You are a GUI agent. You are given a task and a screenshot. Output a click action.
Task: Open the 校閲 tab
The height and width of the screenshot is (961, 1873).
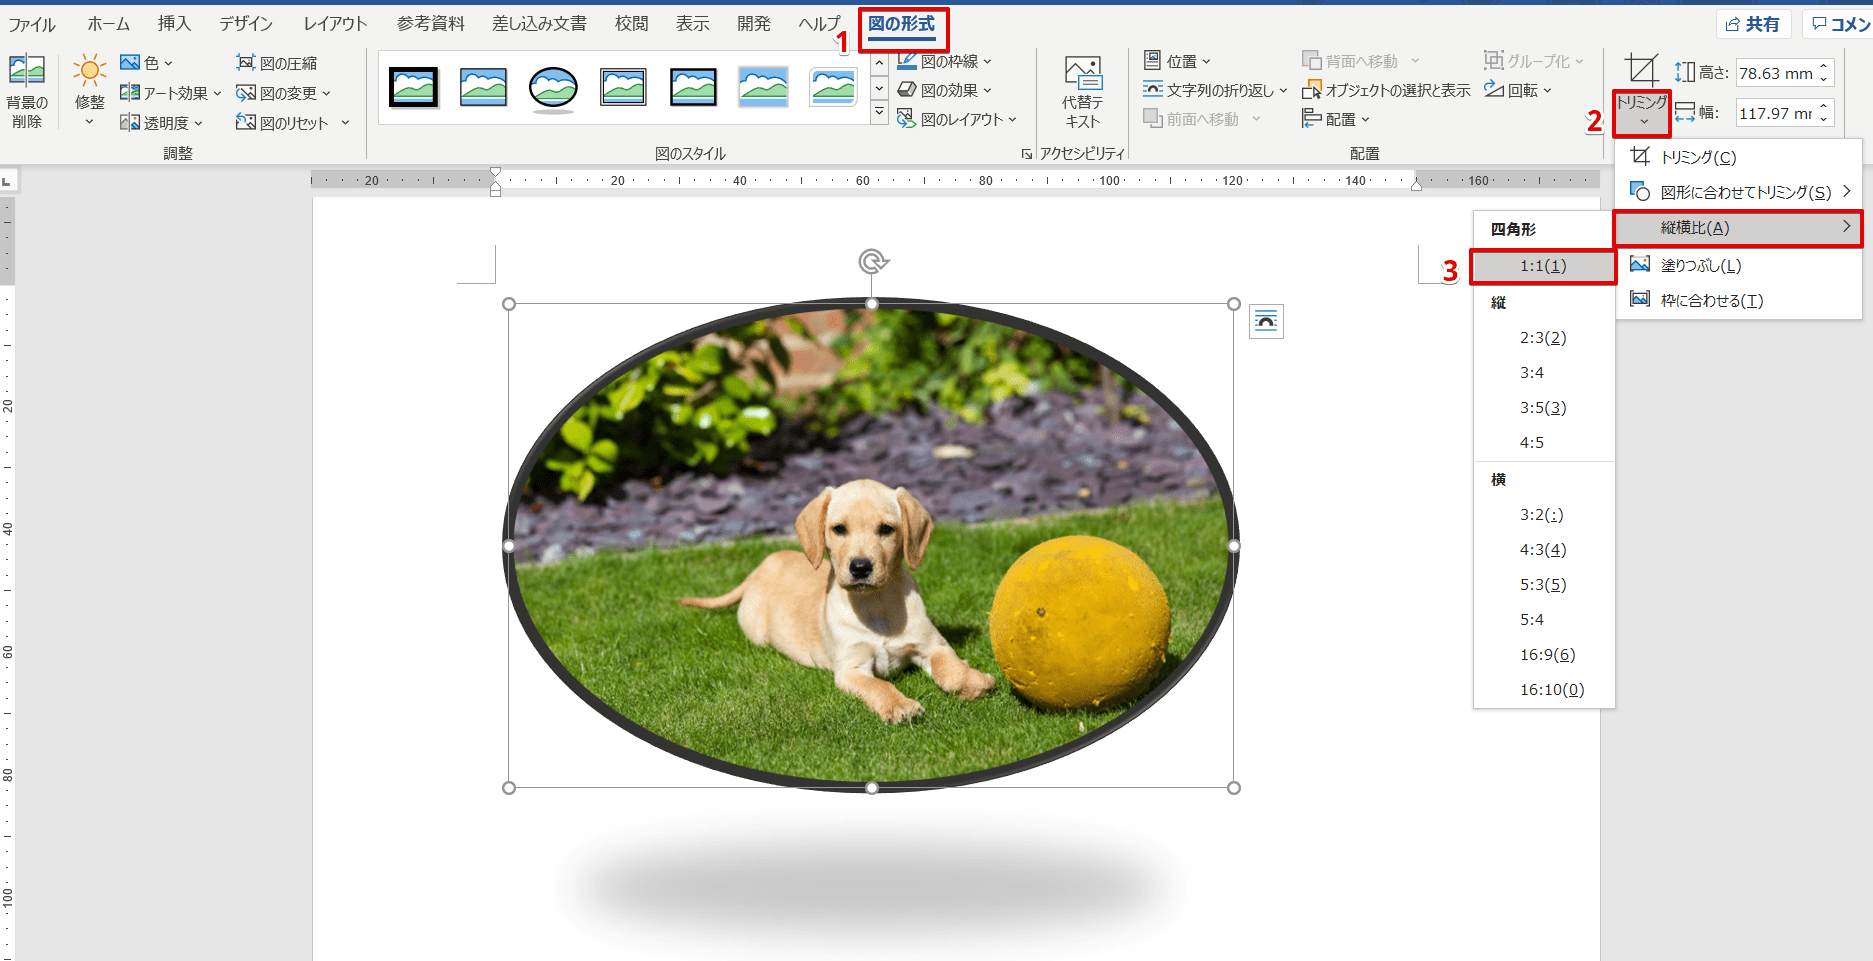pos(631,24)
